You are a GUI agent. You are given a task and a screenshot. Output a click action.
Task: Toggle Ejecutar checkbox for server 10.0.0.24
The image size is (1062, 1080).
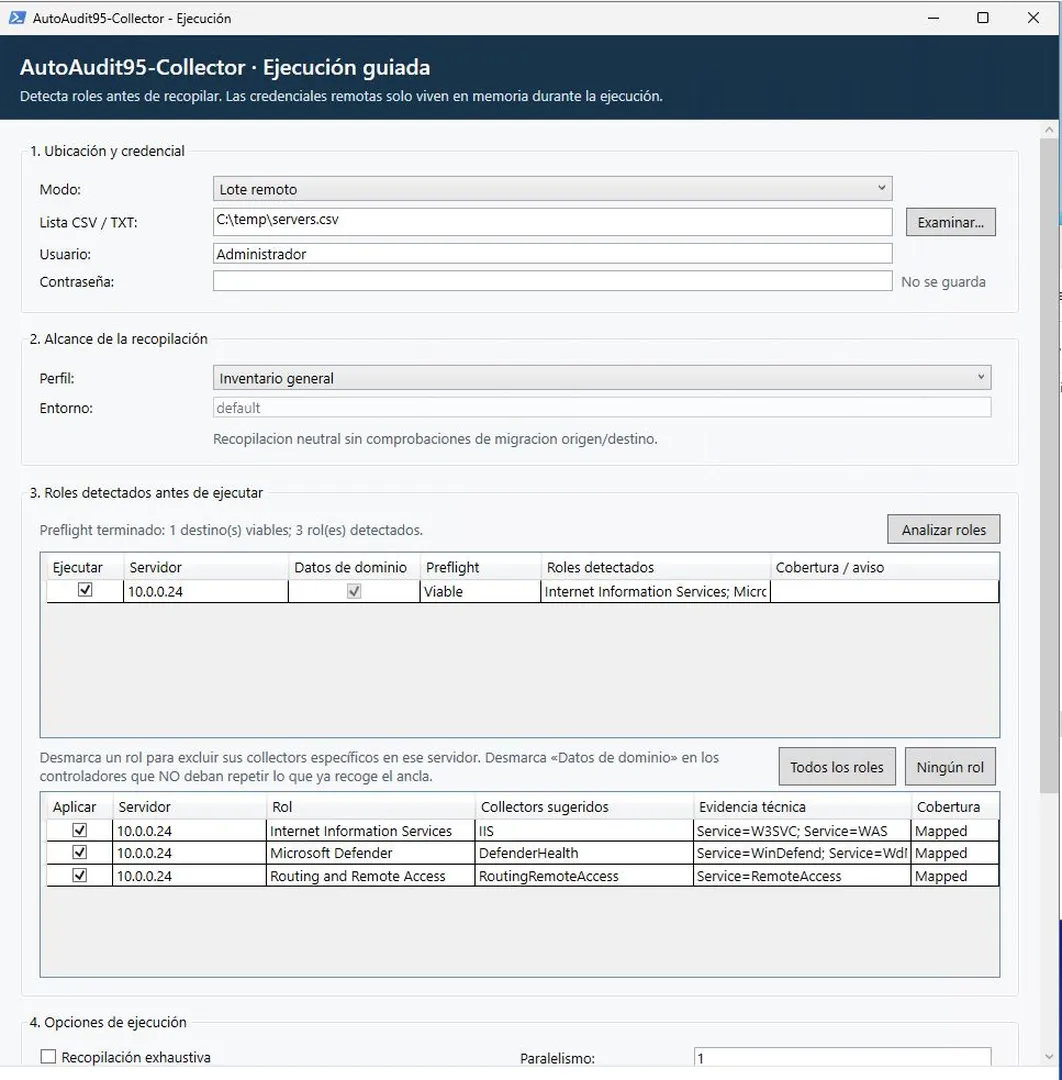pos(85,590)
